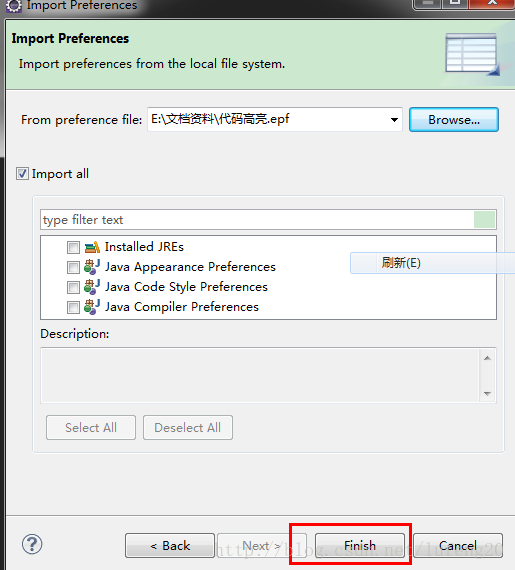Click the Description scrollbar down arrow
This screenshot has width=515, height=570.
[x=487, y=394]
